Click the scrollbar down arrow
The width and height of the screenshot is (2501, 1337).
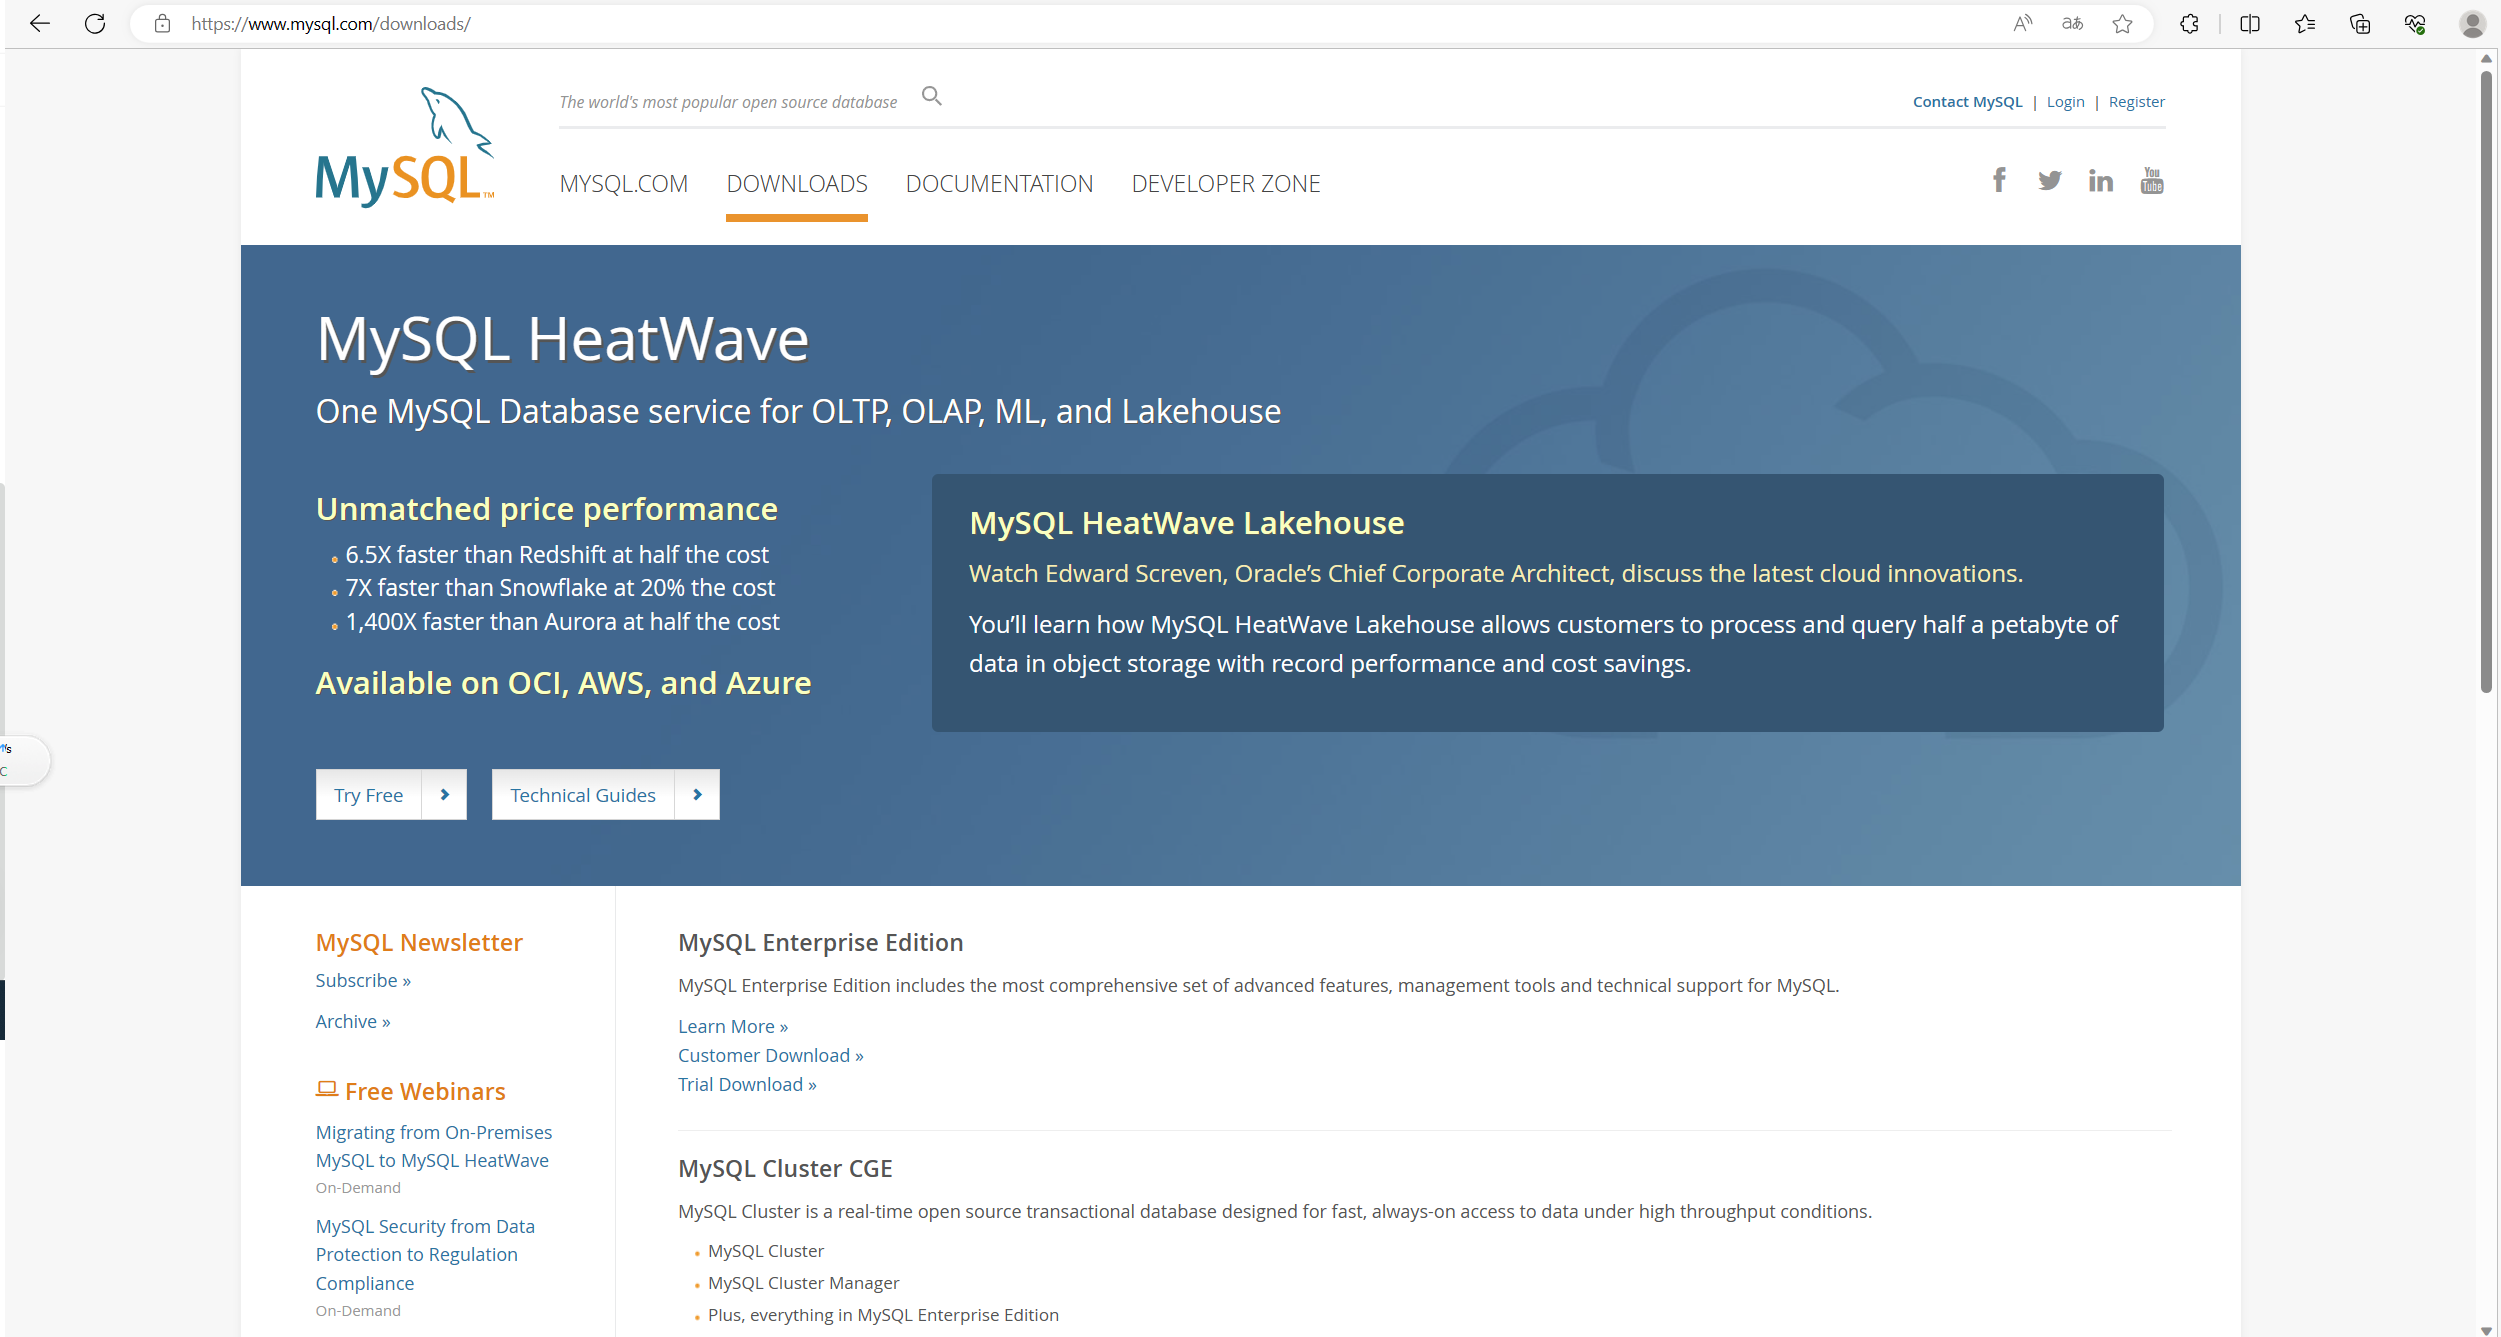[x=2486, y=1329]
